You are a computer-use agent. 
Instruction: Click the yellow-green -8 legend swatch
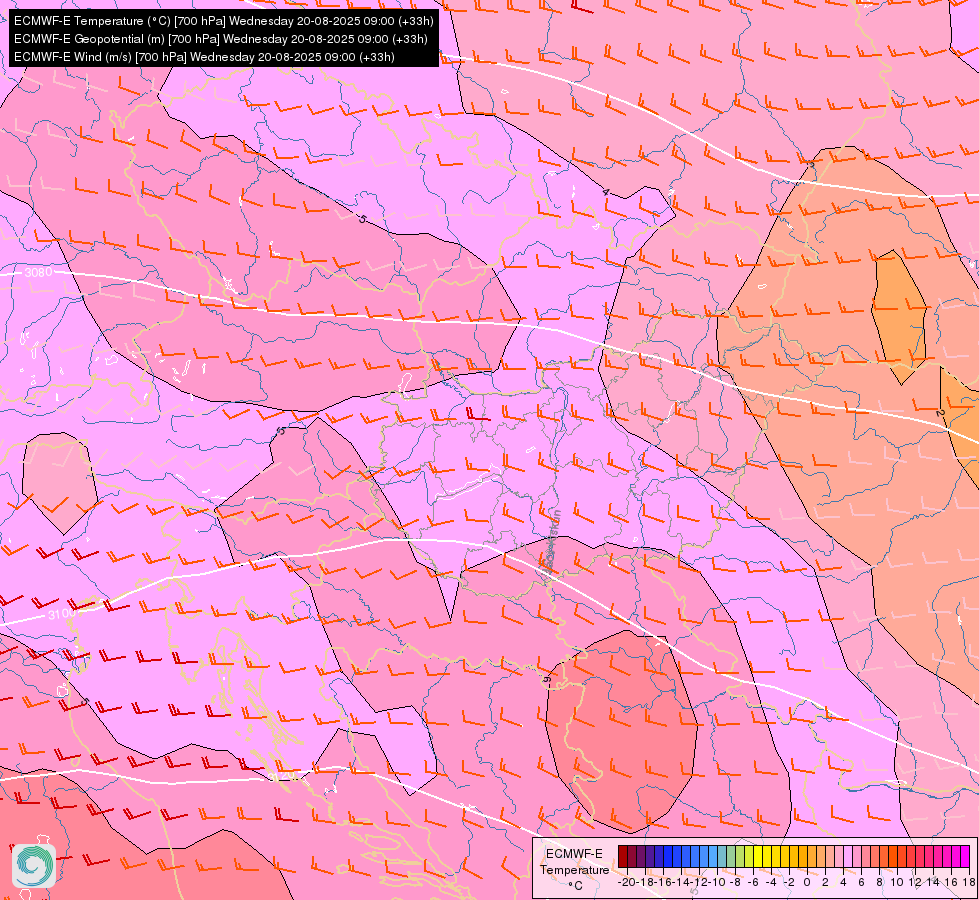coord(740,856)
